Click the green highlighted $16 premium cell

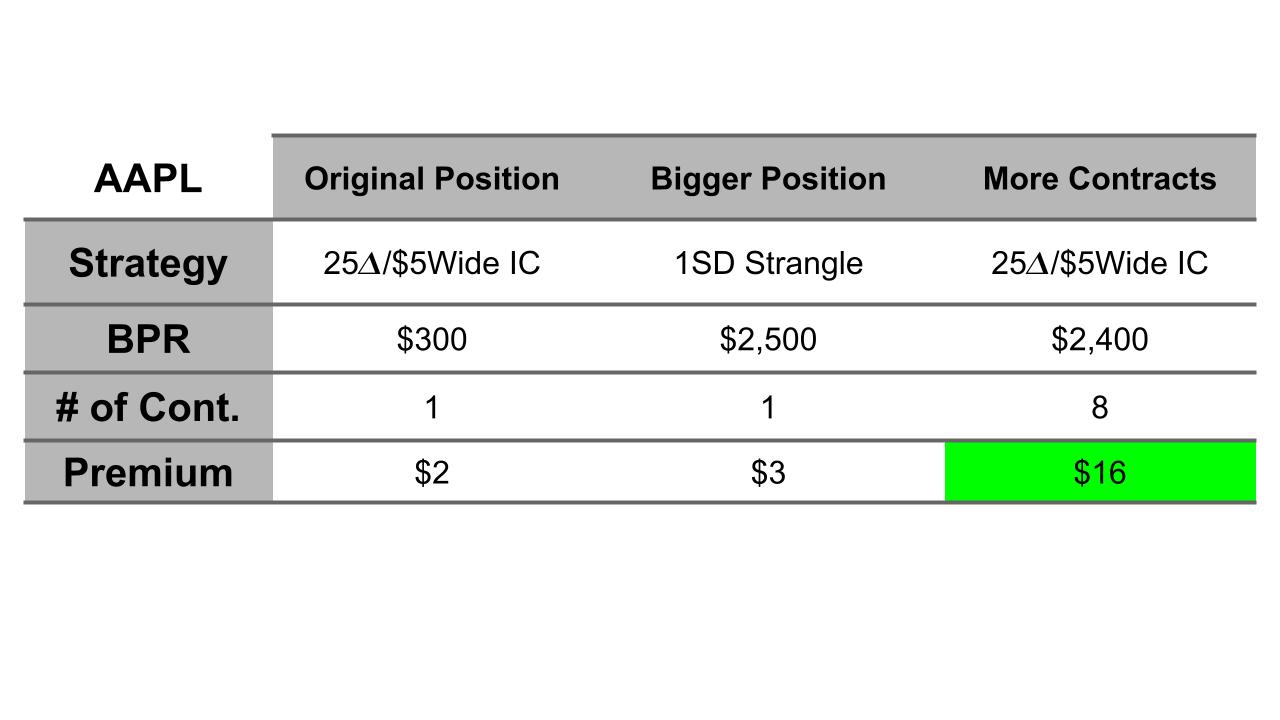coord(1099,472)
